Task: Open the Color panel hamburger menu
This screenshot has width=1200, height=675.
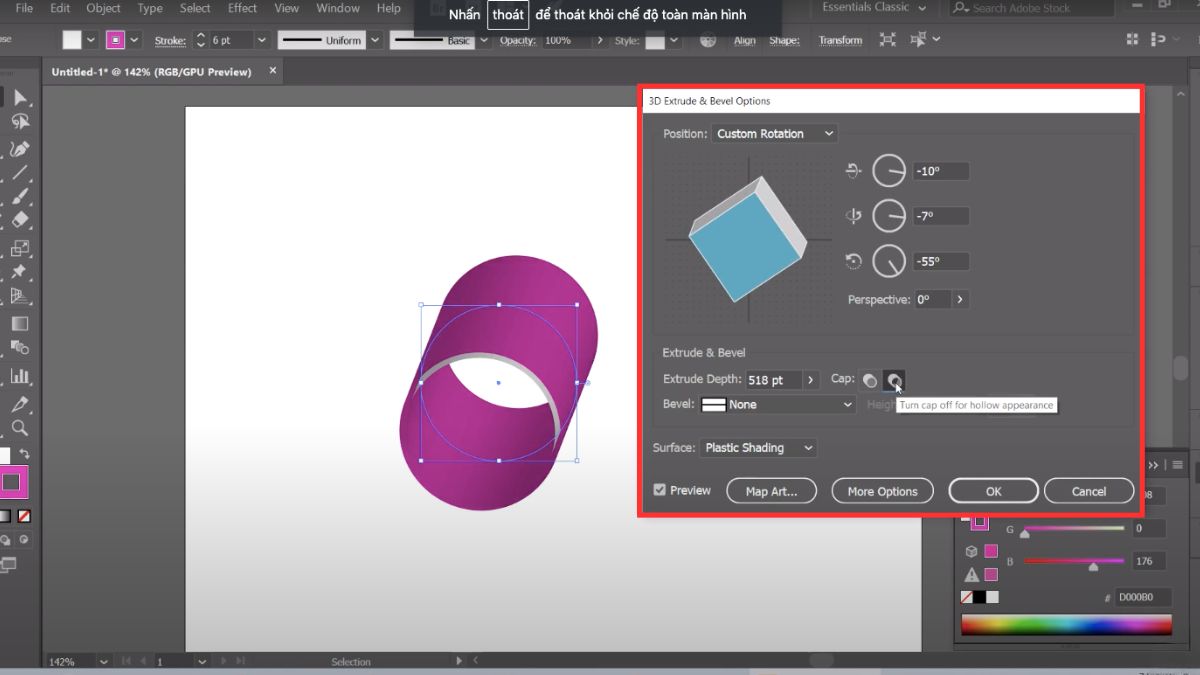Action: point(1180,465)
